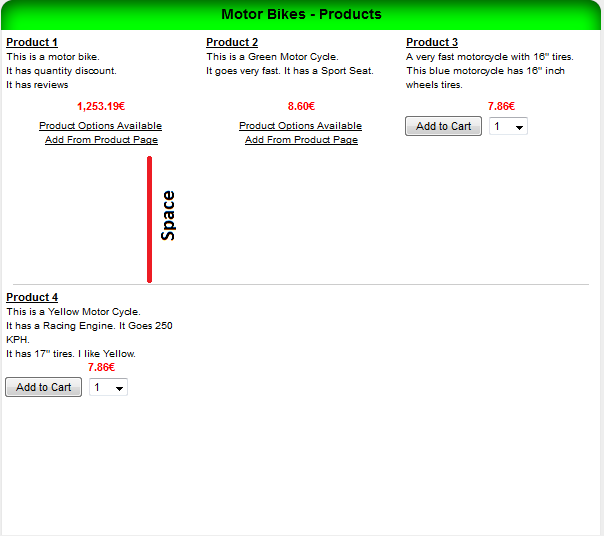This screenshot has width=604, height=536.
Task: Expand the quantity dropdown for Product 3
Action: click(508, 127)
